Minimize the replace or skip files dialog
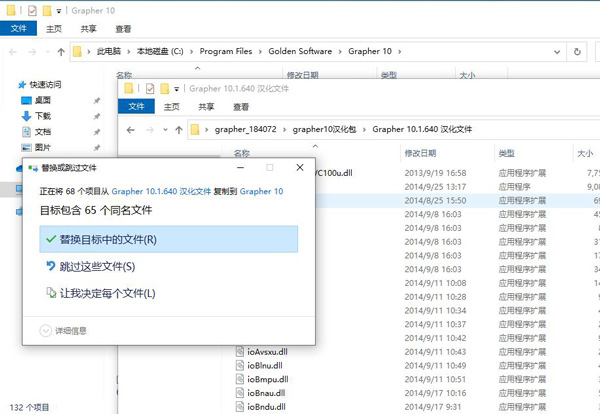This screenshot has width=600, height=414. pyautogui.click(x=240, y=168)
